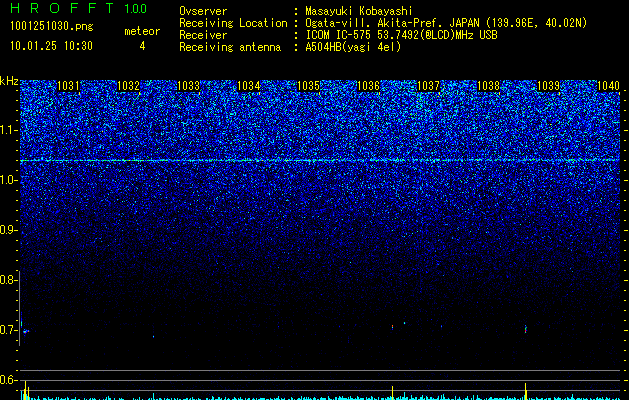
Task: Click the date stamp 10.01.25 10:30
Action: (51, 46)
